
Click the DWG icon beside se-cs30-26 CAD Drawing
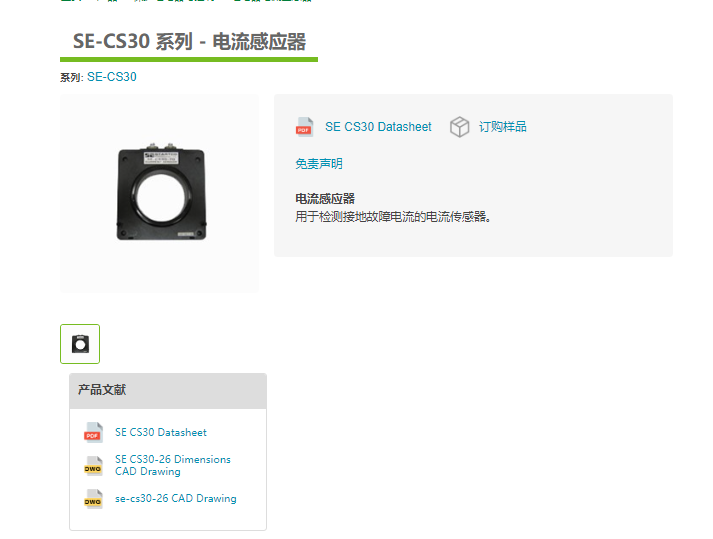tap(93, 499)
